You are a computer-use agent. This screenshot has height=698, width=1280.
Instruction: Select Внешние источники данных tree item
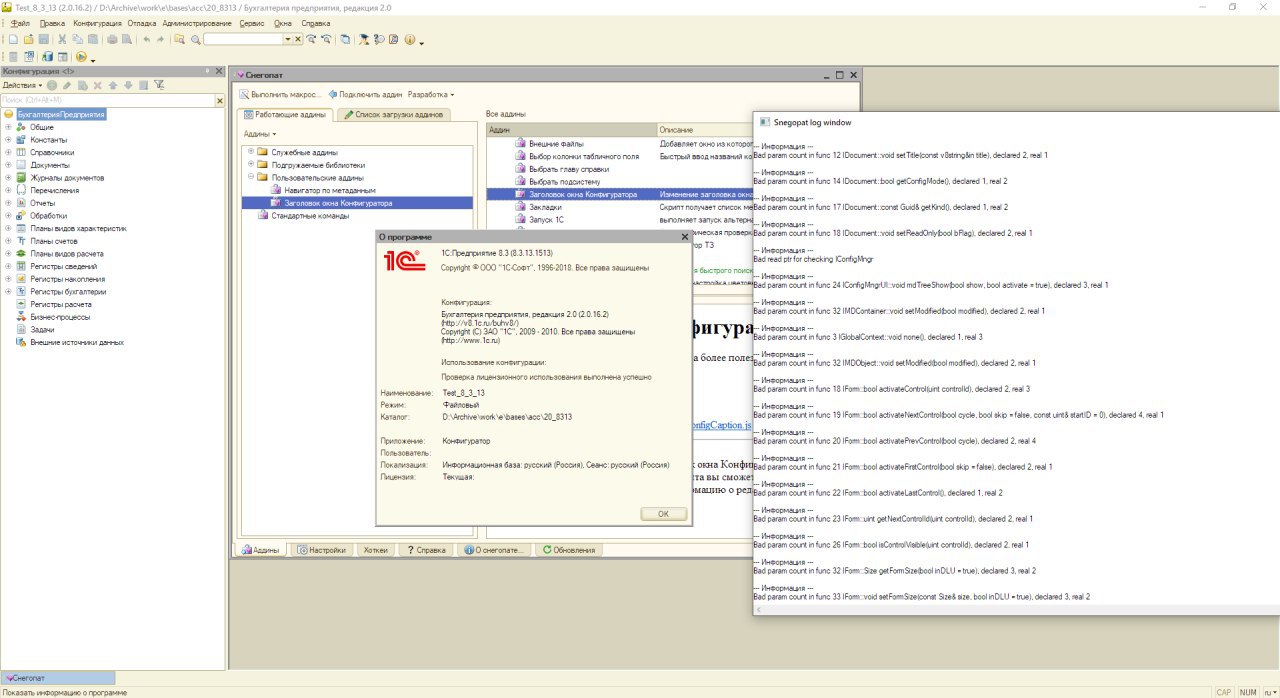point(76,342)
